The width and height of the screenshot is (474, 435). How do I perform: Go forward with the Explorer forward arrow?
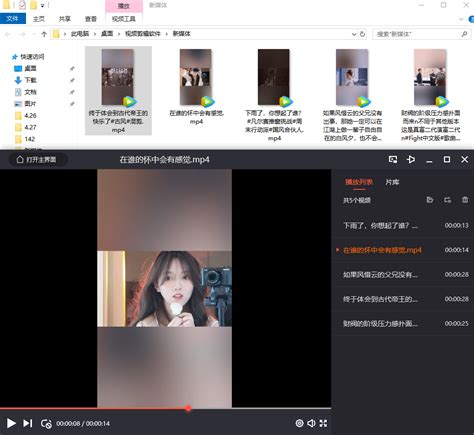(x=22, y=34)
